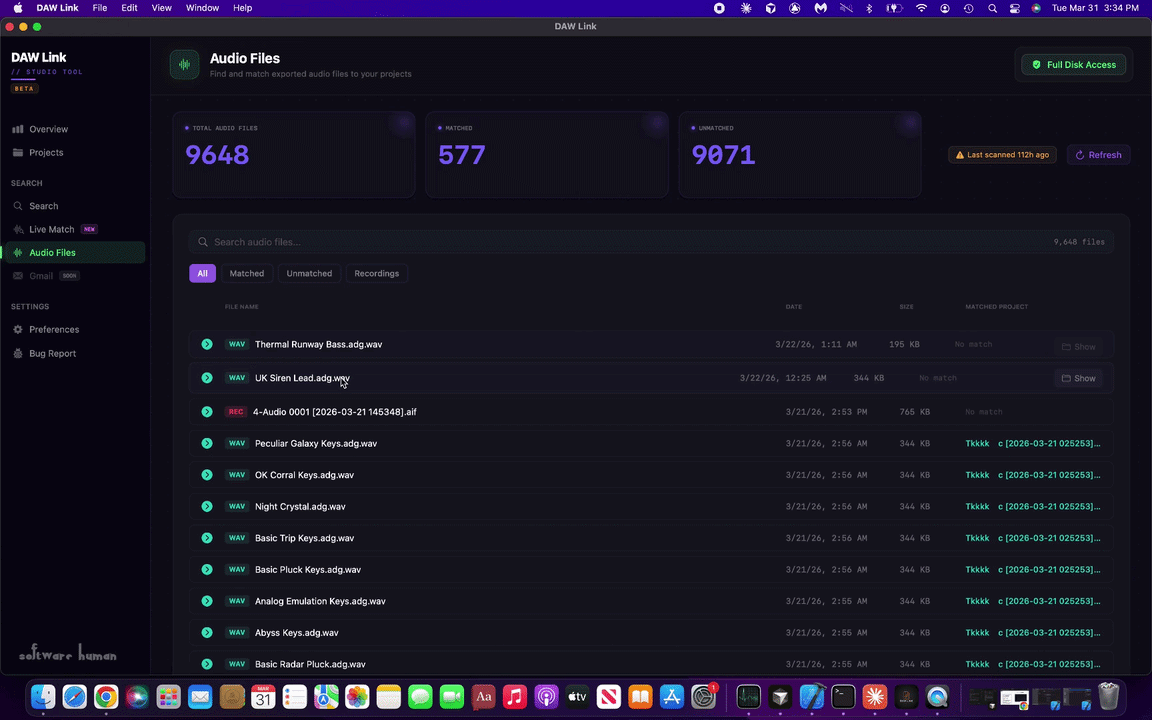Image resolution: width=1152 pixels, height=720 pixels.
Task: Focus the Search audio files field
Action: pos(651,242)
